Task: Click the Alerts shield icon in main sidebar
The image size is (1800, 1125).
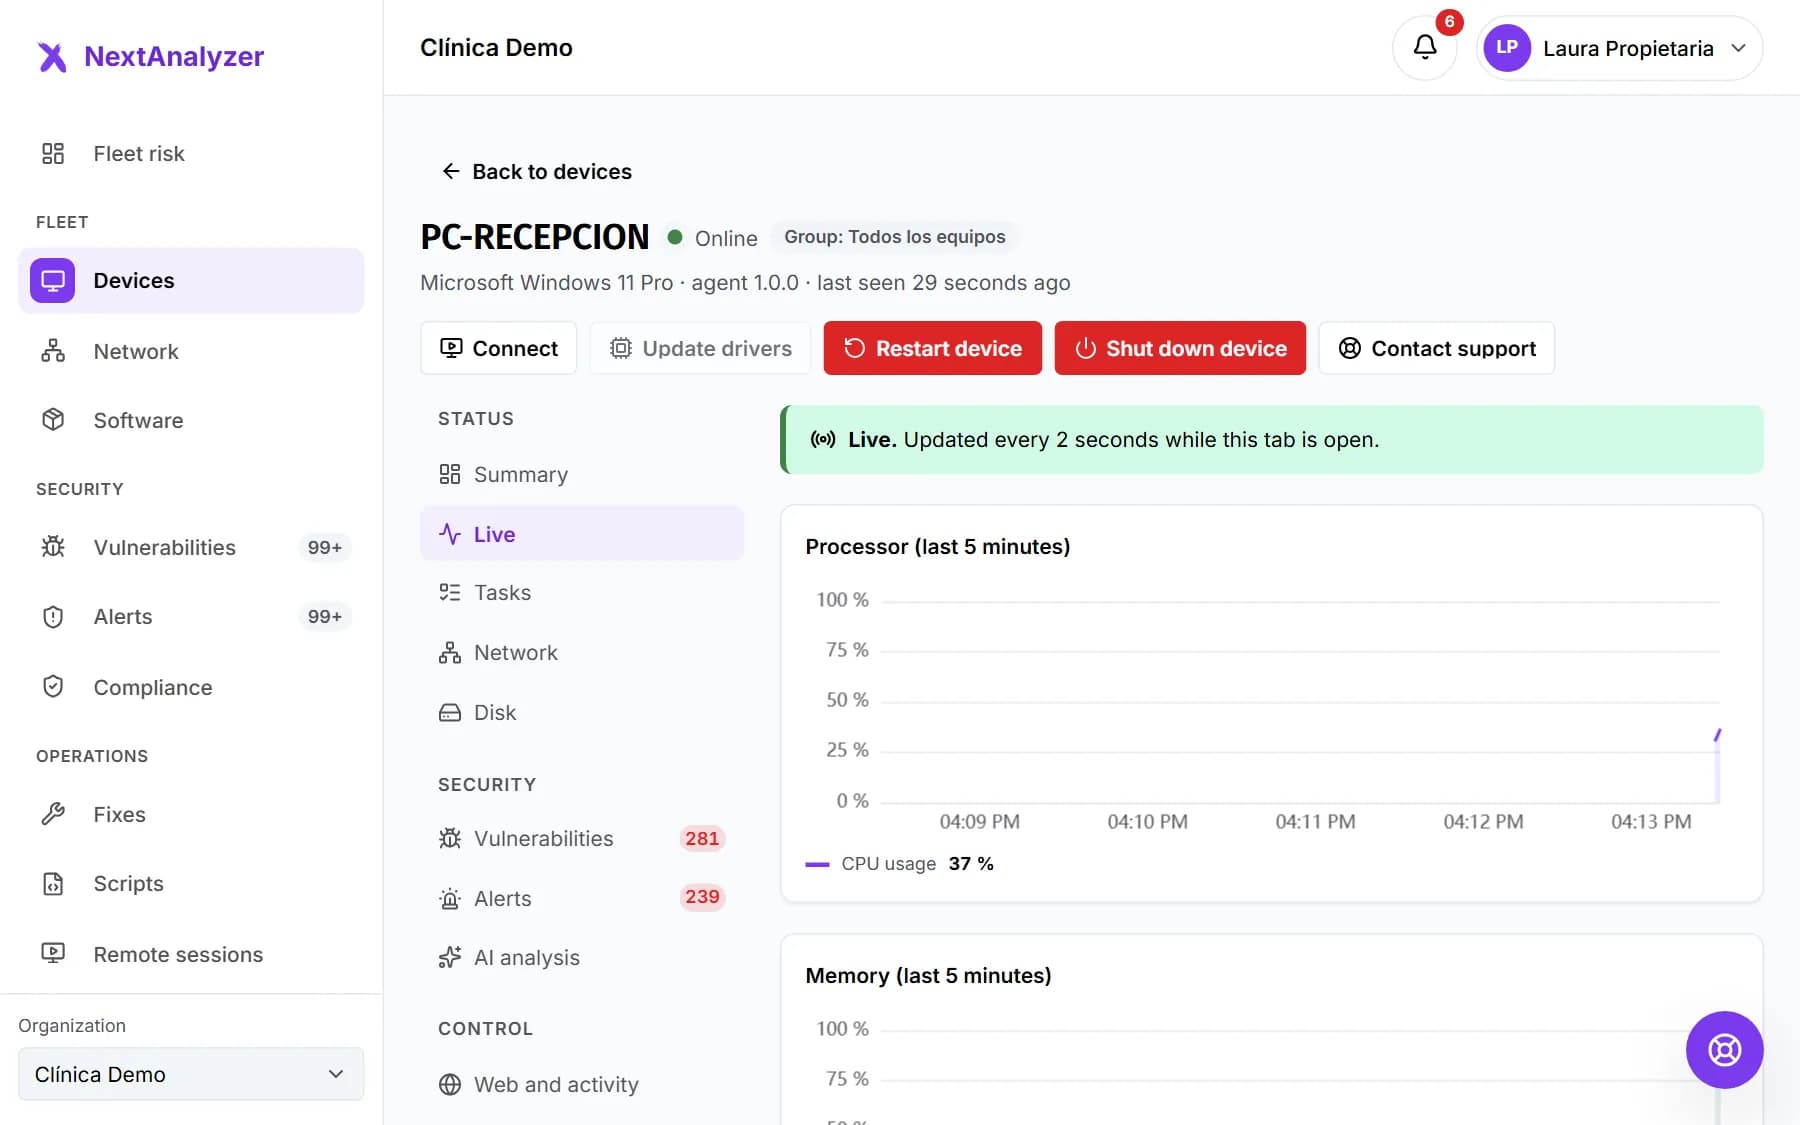Action: [53, 617]
